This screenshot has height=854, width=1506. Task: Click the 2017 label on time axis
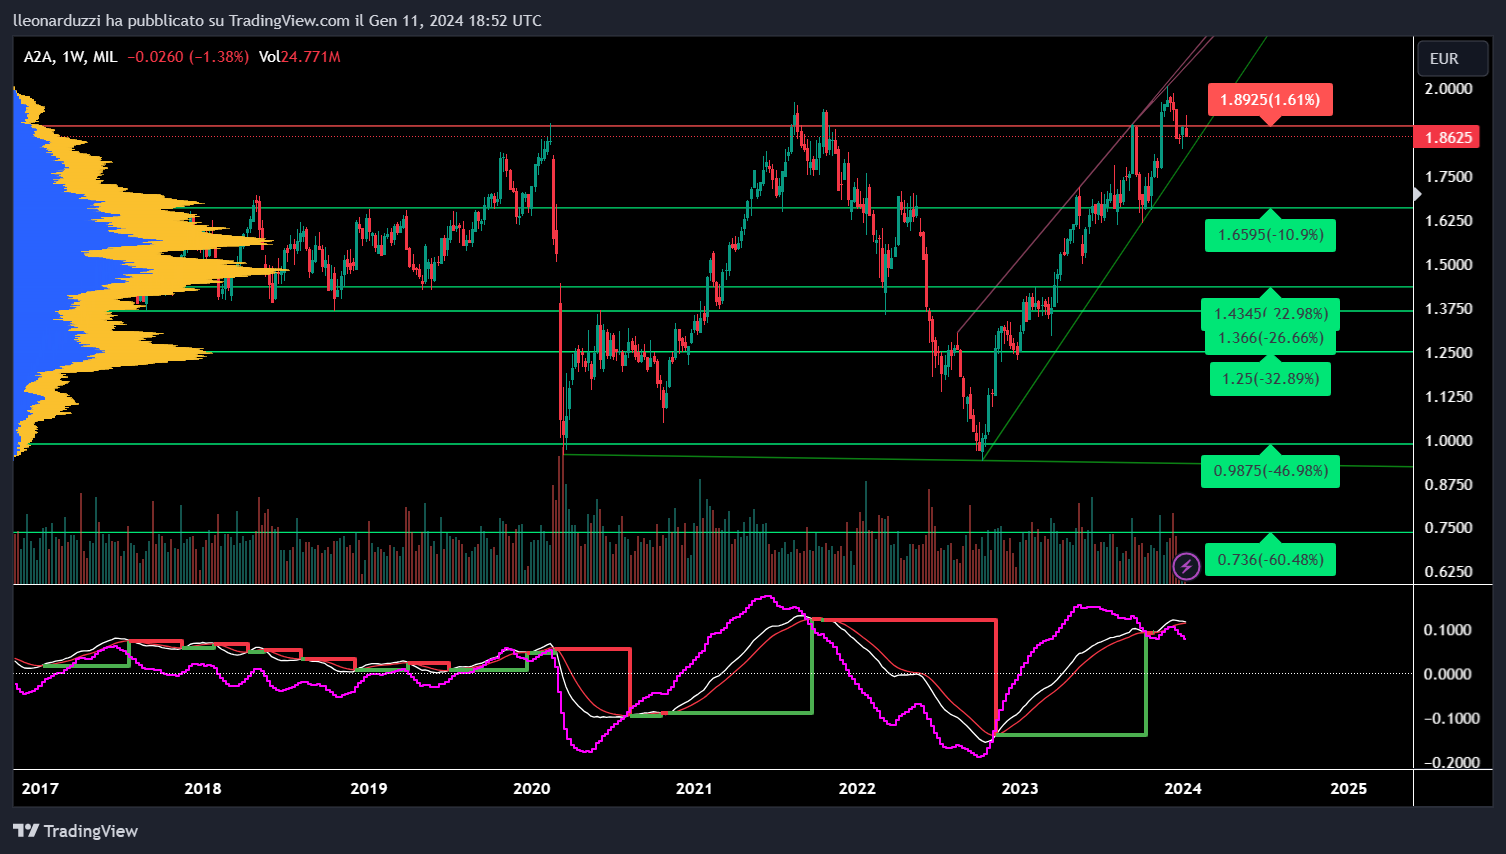(40, 788)
